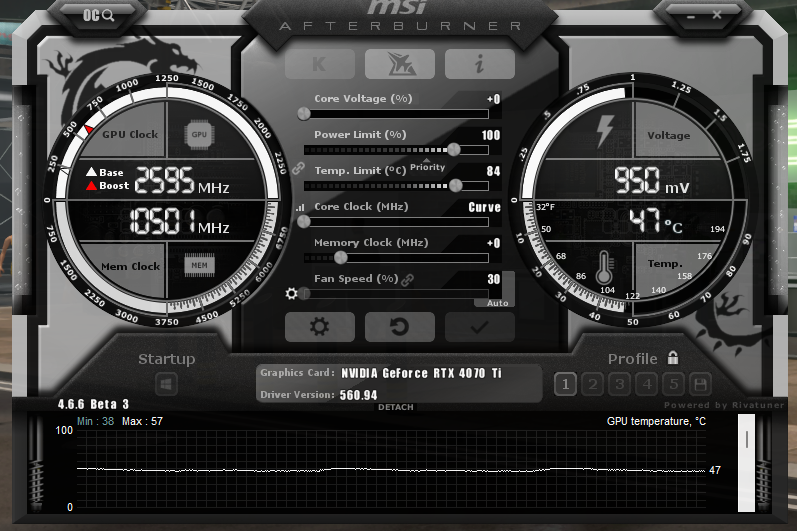Open the information i button
Screen dimensions: 797x531
pyautogui.click(x=479, y=64)
